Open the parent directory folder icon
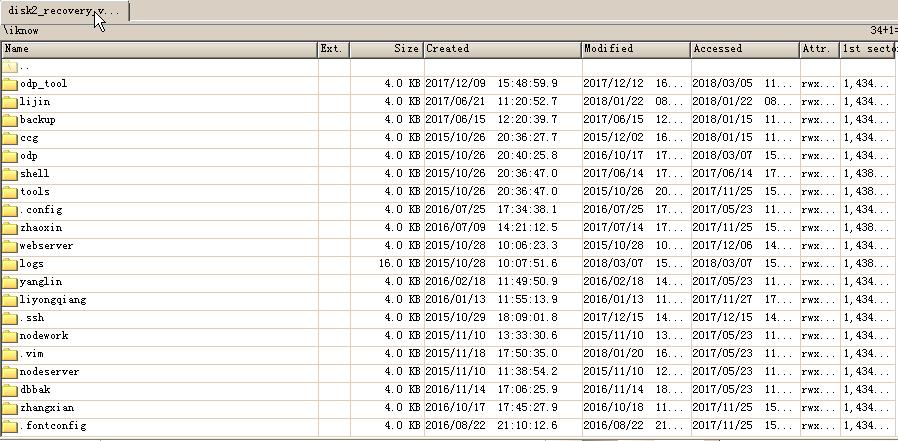The height and width of the screenshot is (441, 898). point(10,66)
